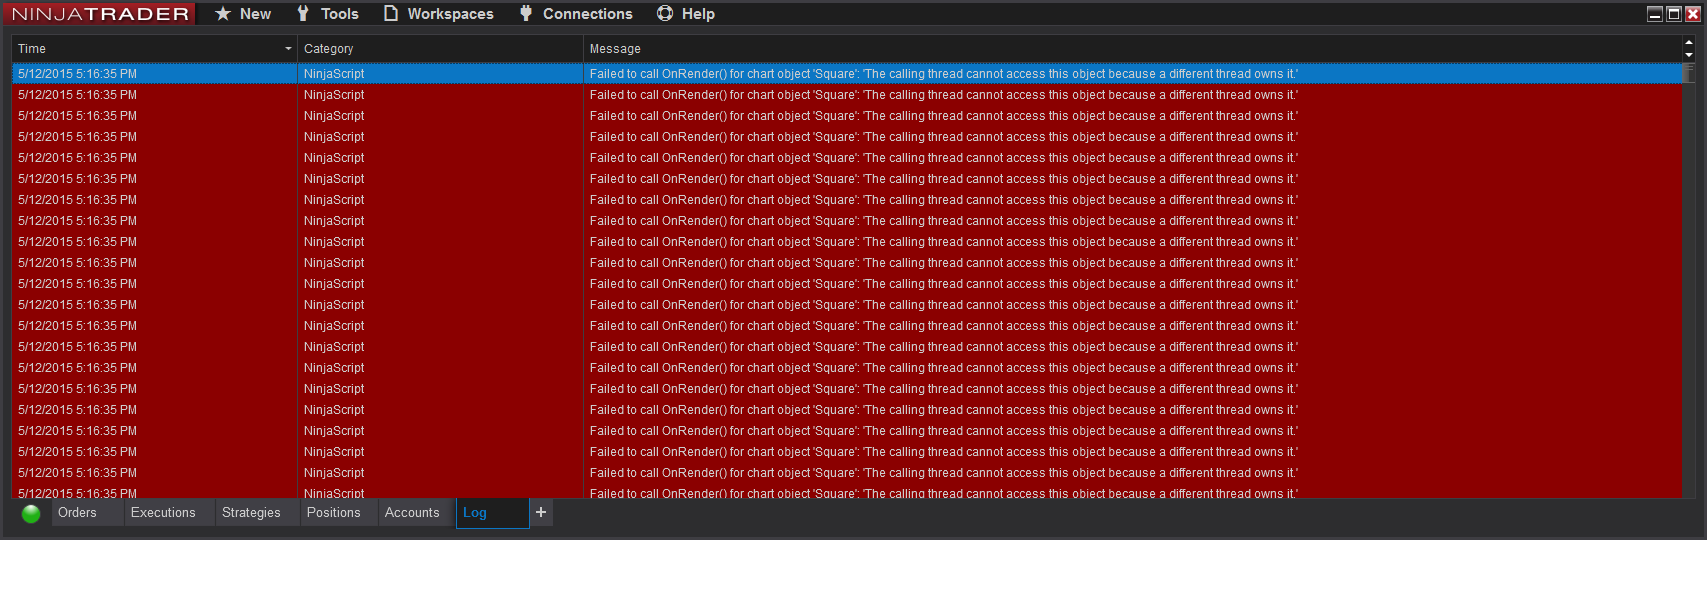Click the green connection status icon
The image size is (1707, 600).
(31, 514)
